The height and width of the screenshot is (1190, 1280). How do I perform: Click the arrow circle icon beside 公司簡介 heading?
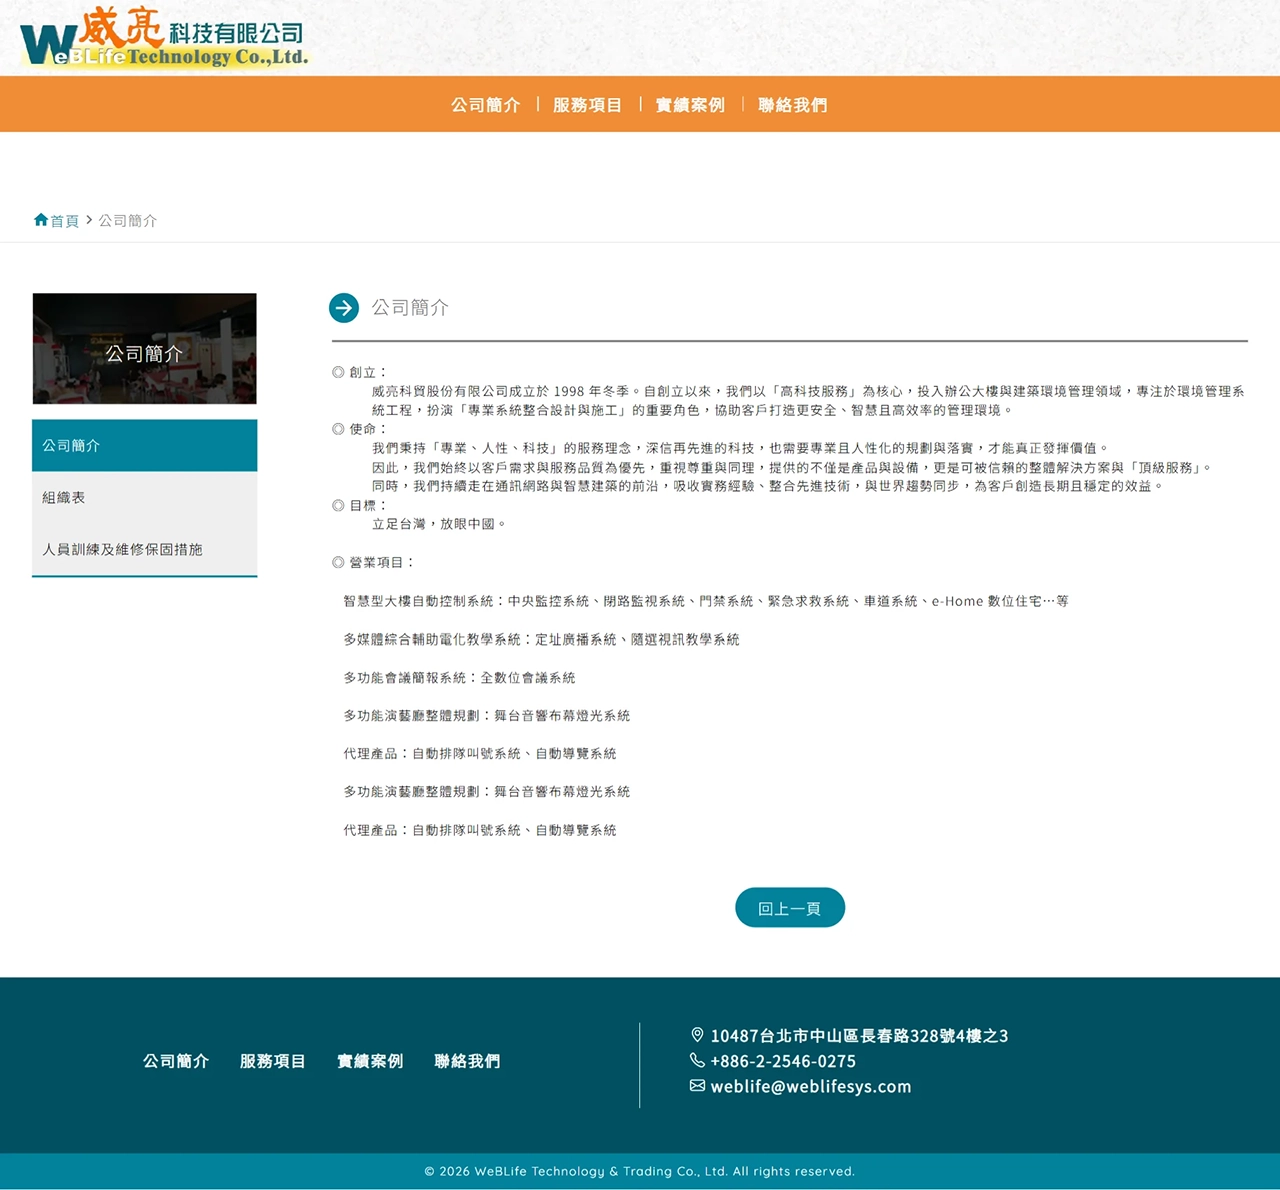coord(344,308)
